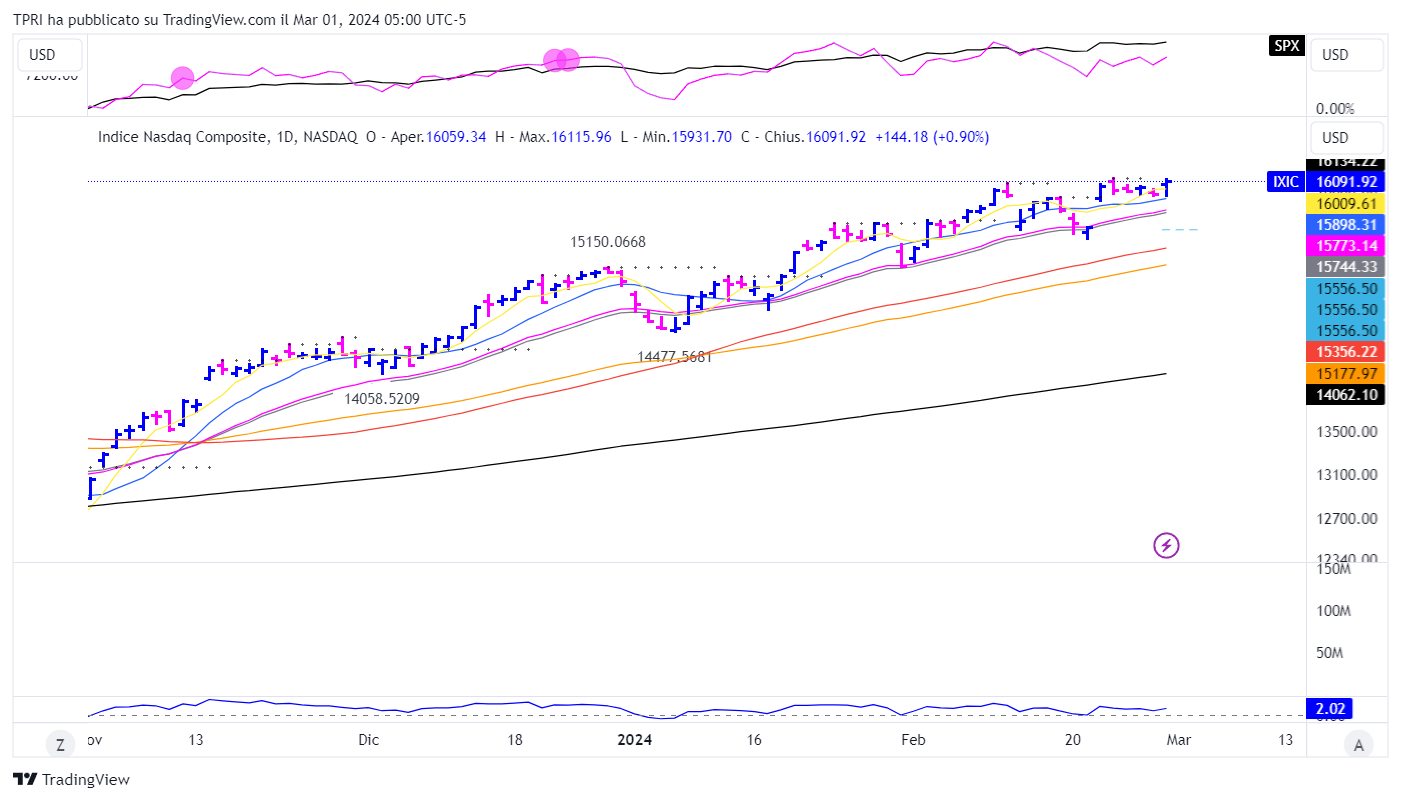The image size is (1401, 801).
Task: Click the Indice Nasdaq Composite title
Action: pos(182,137)
